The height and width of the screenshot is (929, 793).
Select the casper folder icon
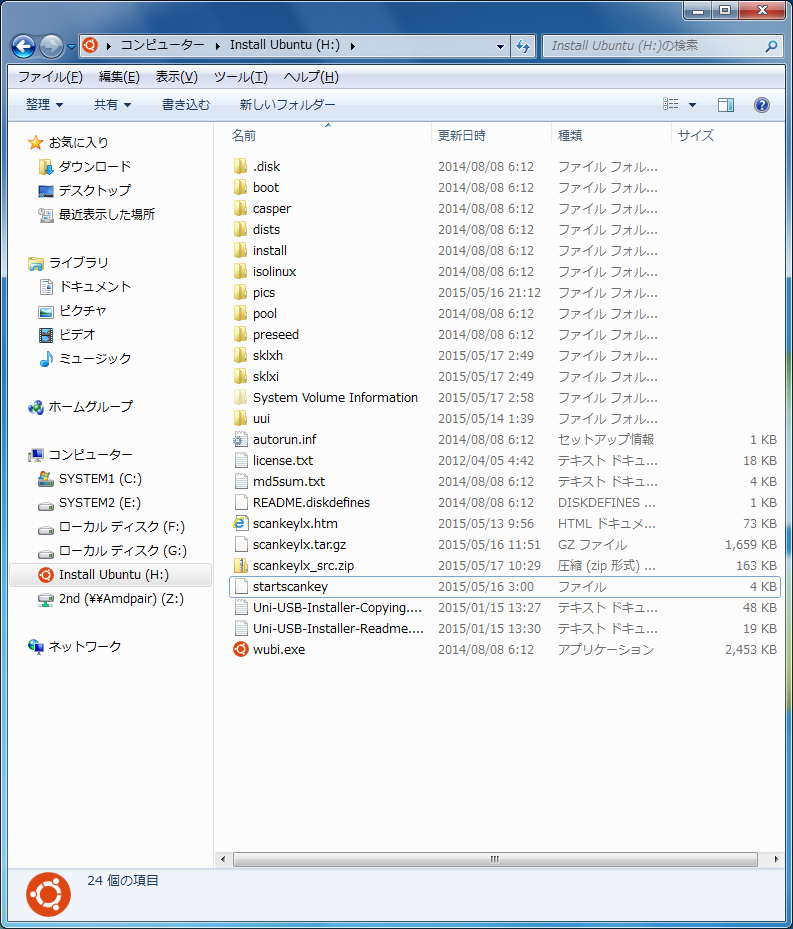240,209
